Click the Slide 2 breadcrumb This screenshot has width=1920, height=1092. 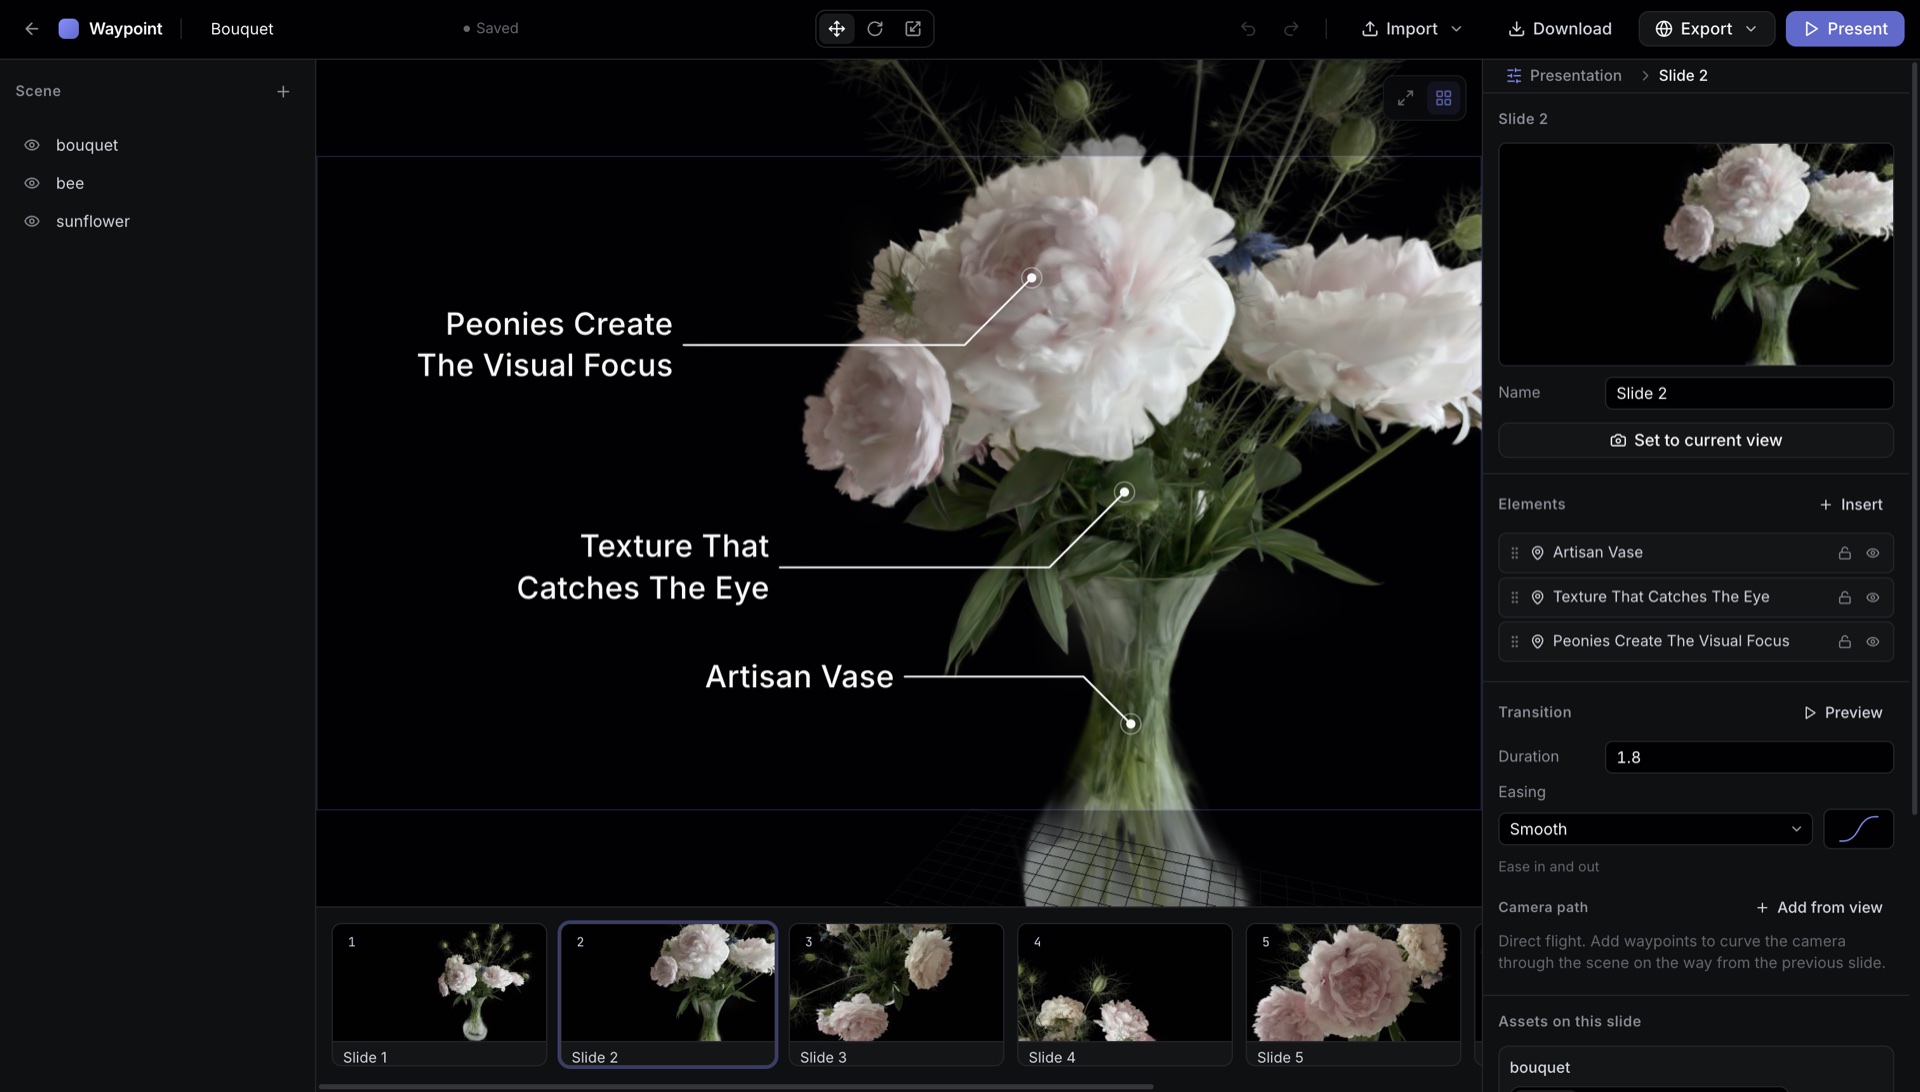click(x=1683, y=76)
